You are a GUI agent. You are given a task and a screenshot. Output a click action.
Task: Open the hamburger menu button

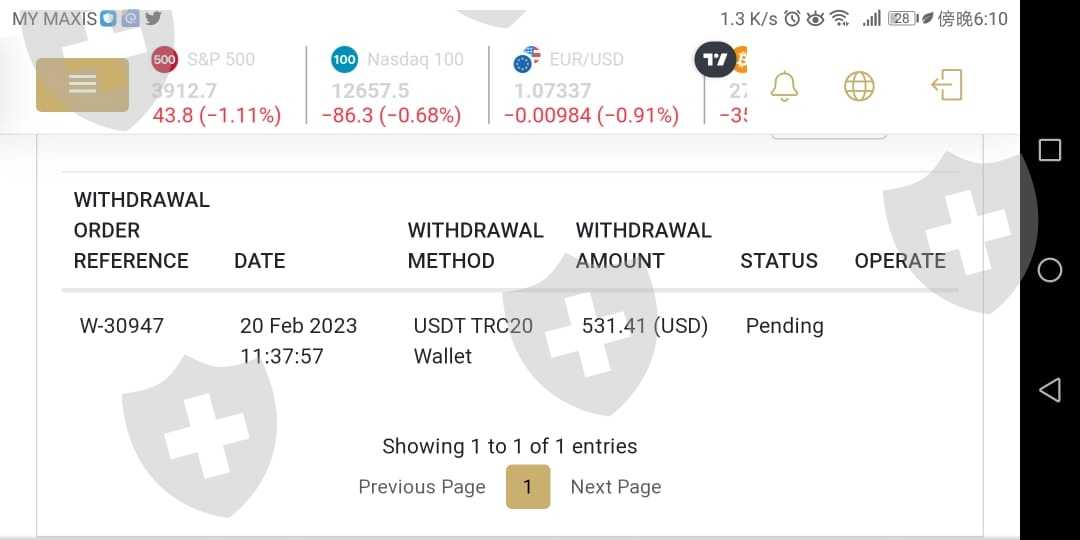tap(82, 85)
